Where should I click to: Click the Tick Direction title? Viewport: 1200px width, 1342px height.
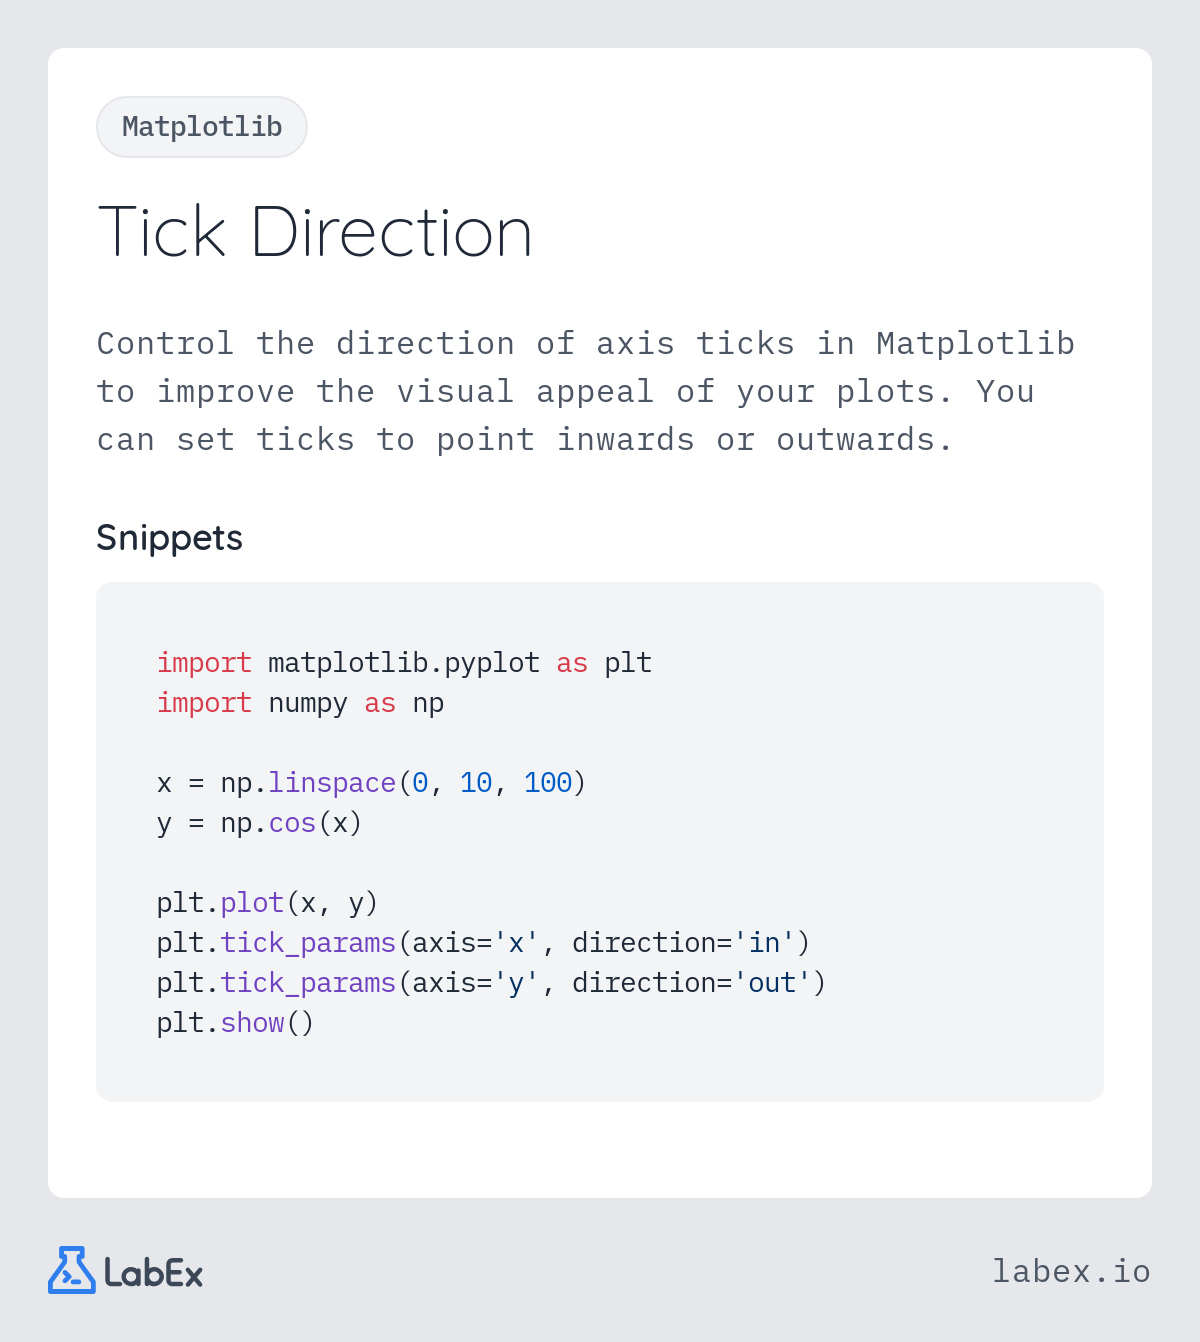(315, 232)
